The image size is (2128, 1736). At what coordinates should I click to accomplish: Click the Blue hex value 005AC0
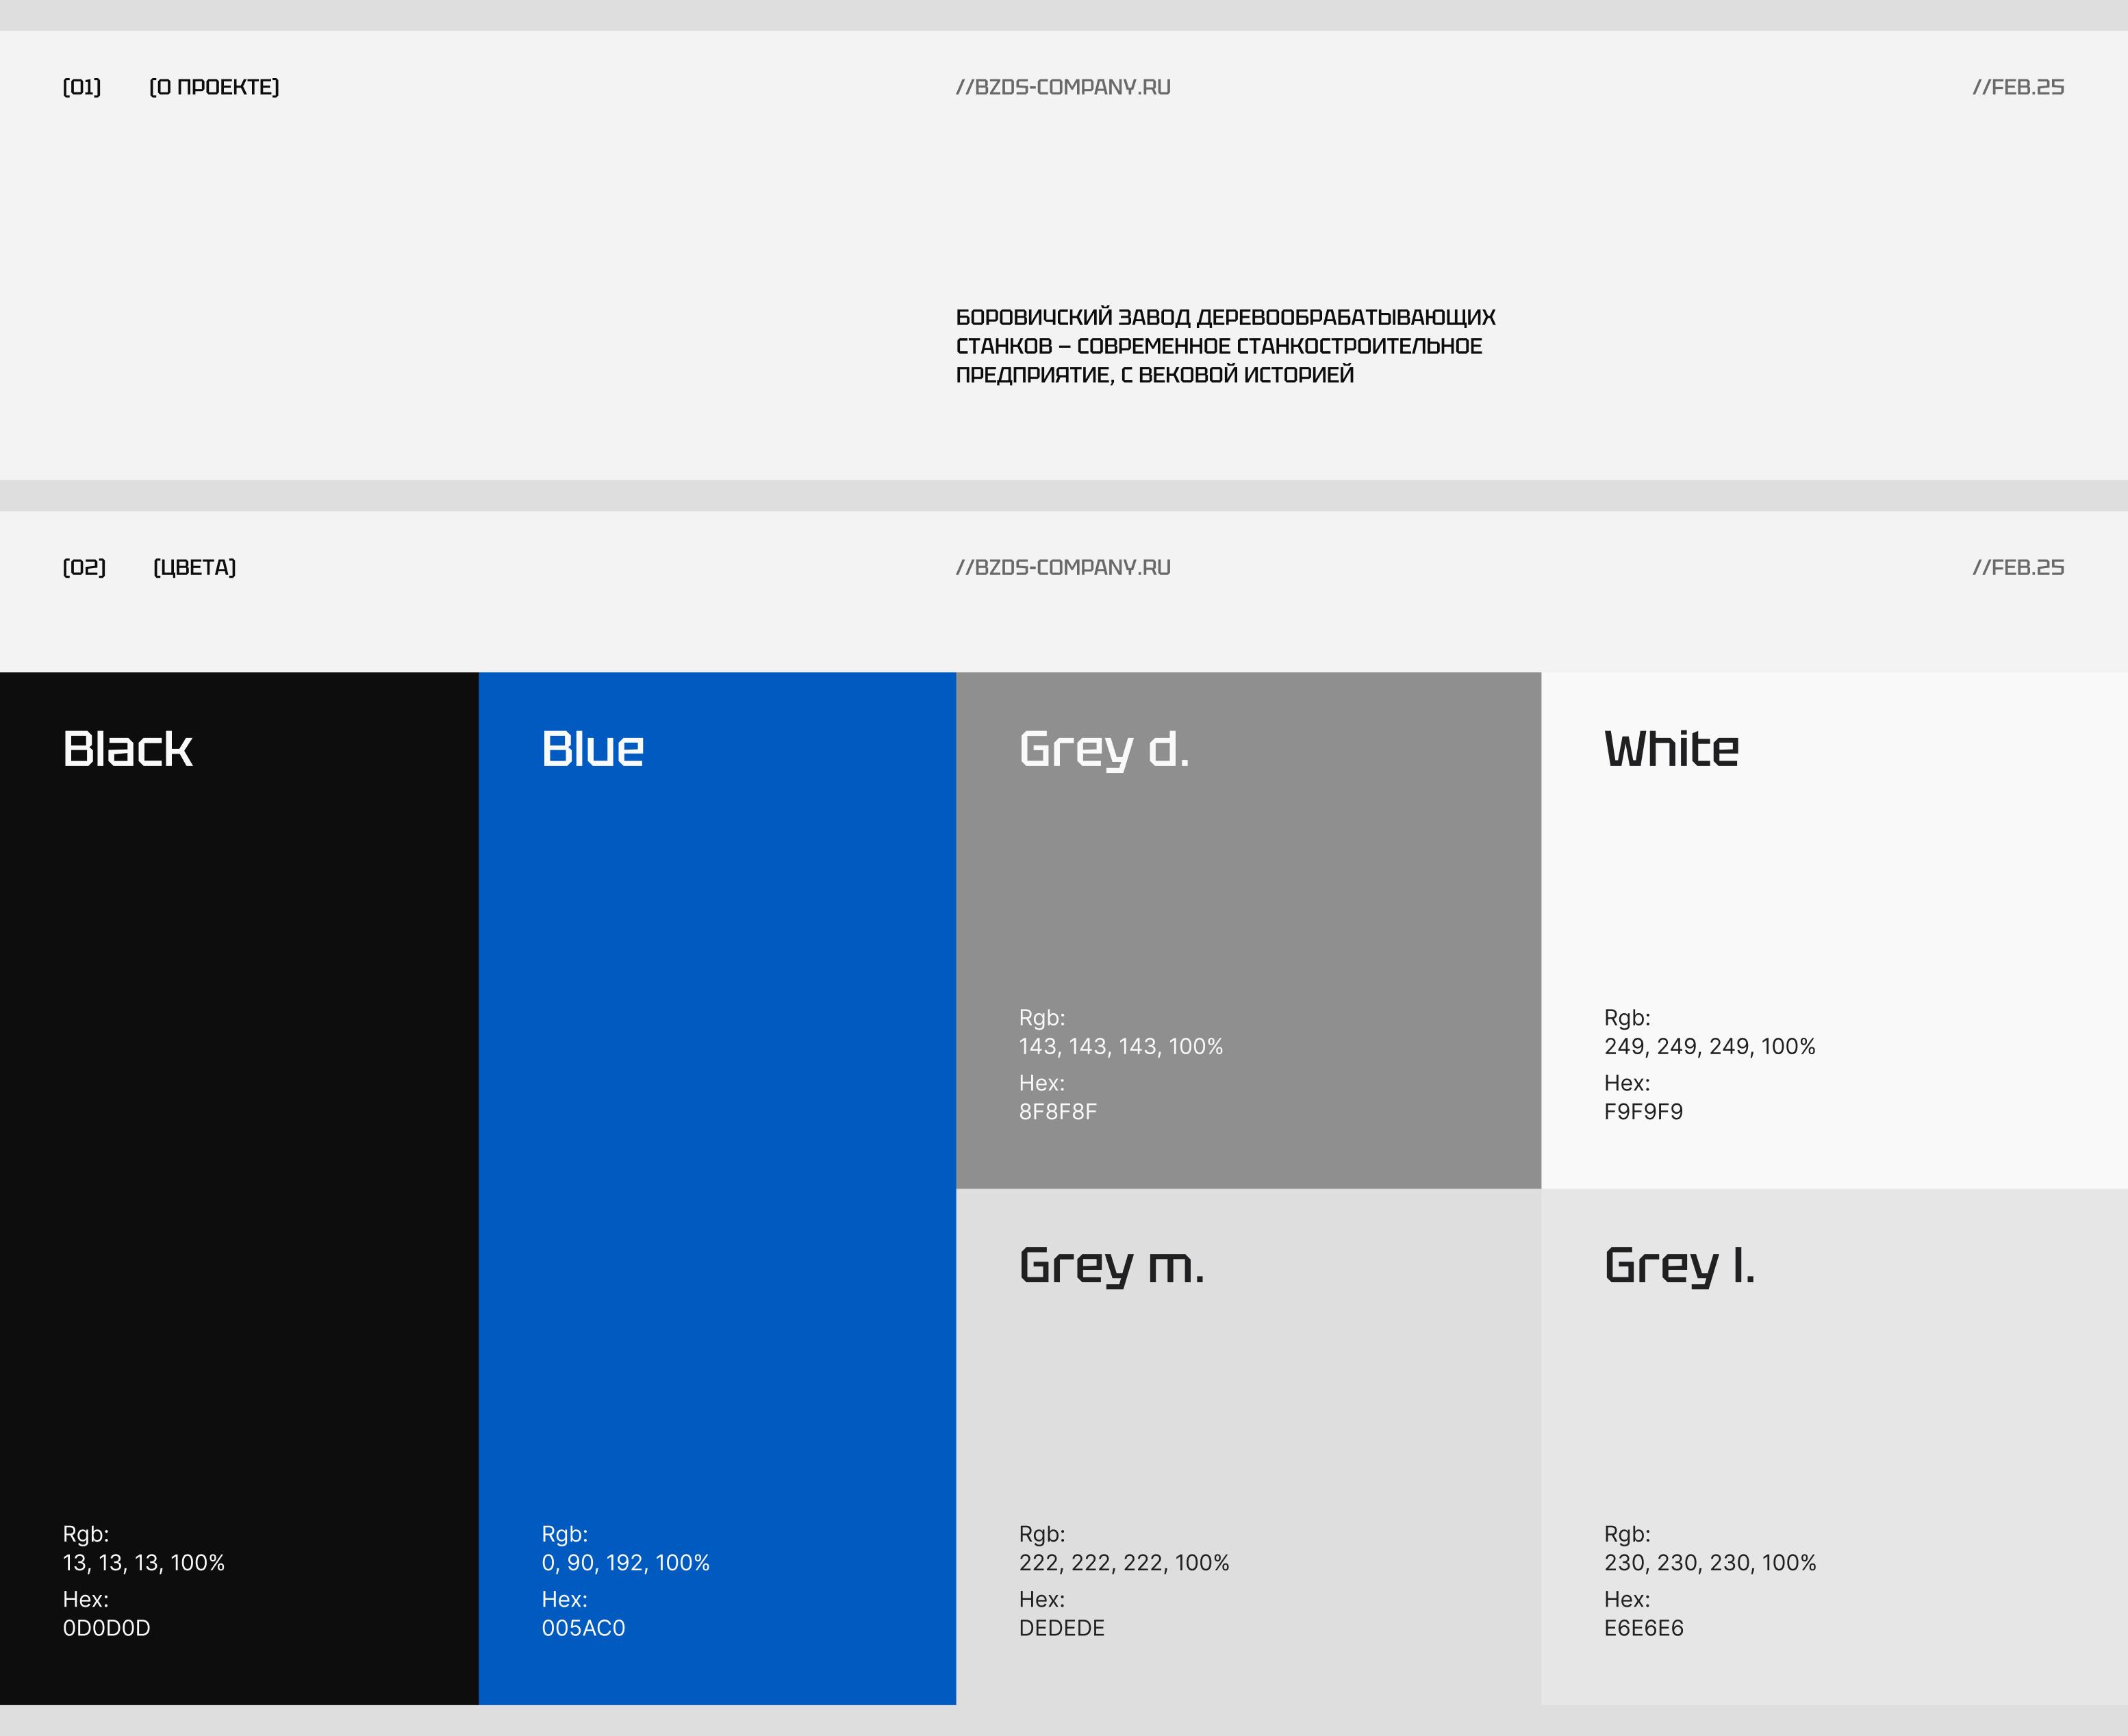pyautogui.click(x=583, y=1628)
